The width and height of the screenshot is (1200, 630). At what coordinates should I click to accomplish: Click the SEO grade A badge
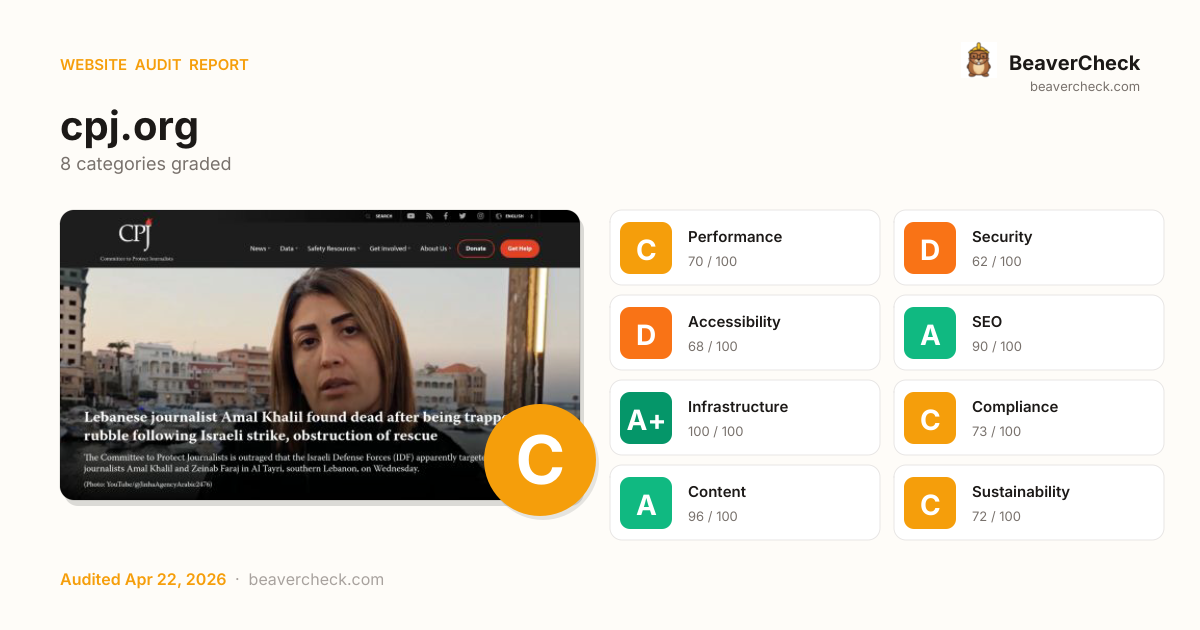point(930,333)
